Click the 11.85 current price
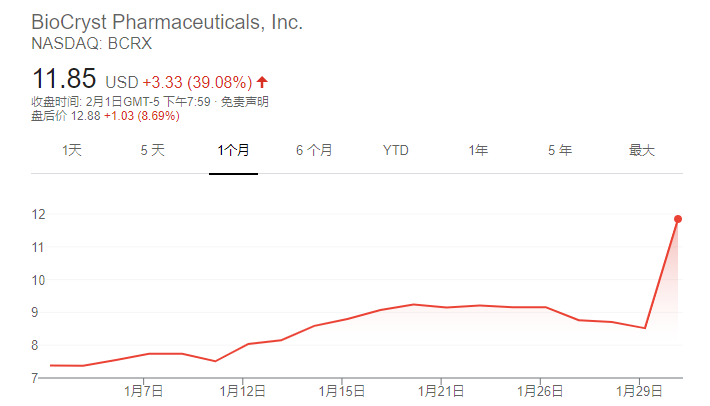The width and height of the screenshot is (710, 406). click(x=64, y=79)
